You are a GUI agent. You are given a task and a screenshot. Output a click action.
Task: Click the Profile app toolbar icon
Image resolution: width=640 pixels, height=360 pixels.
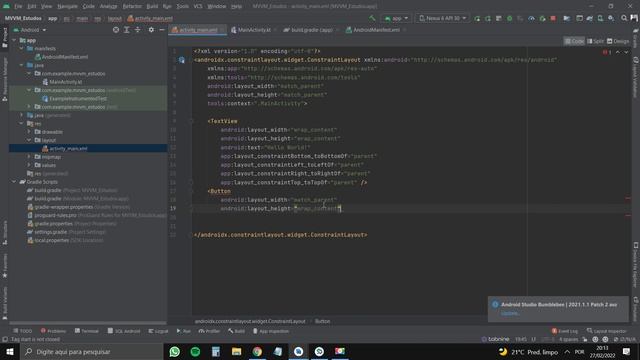click(x=531, y=18)
